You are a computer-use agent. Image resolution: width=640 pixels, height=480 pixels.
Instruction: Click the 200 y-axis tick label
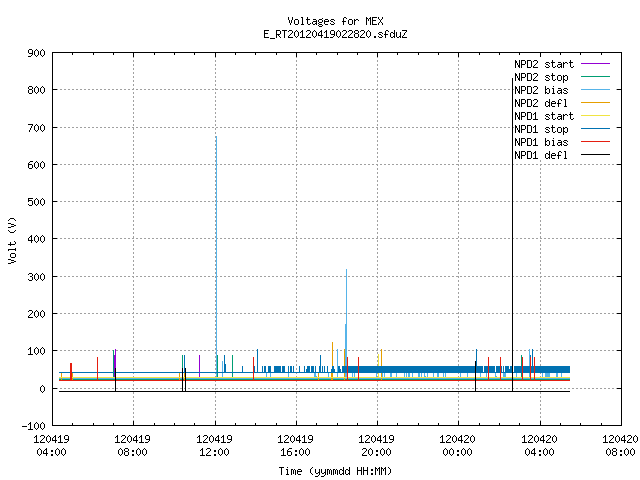pos(36,314)
